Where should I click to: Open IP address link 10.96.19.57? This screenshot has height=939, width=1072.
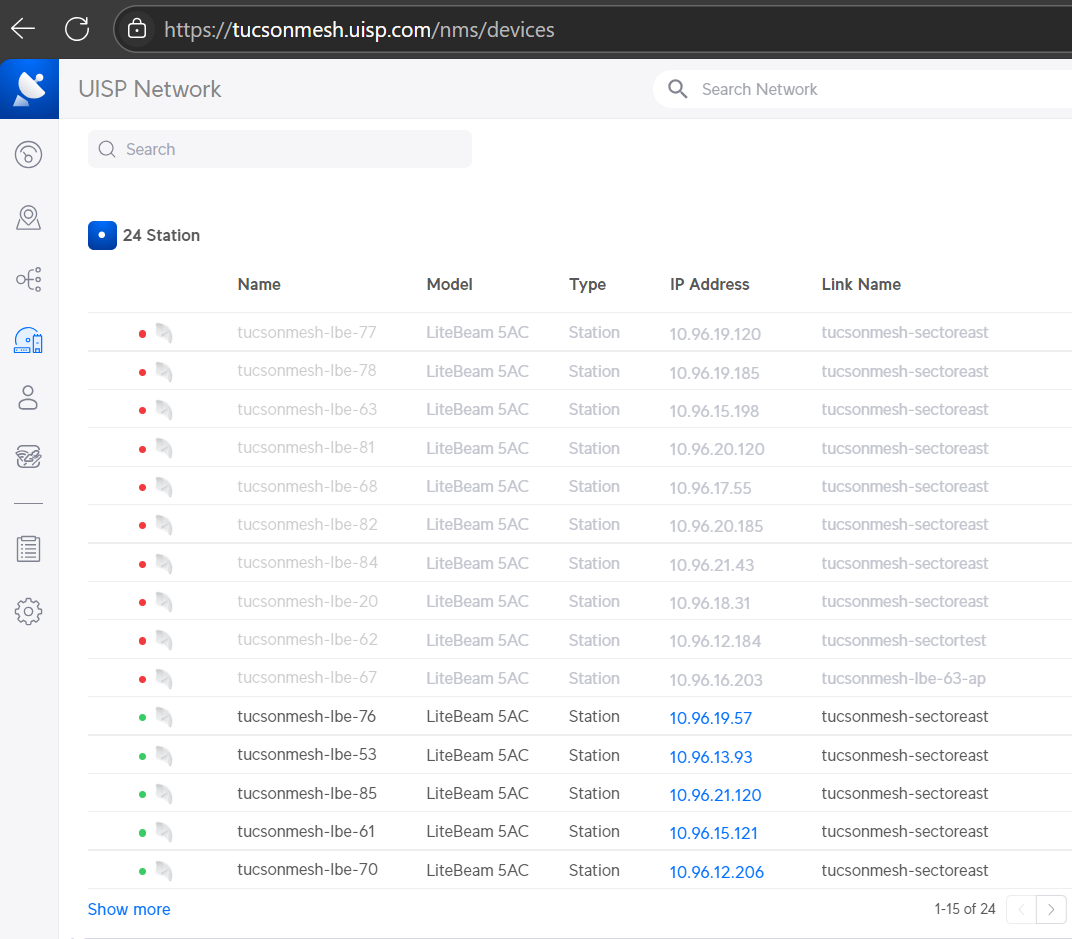click(x=710, y=717)
